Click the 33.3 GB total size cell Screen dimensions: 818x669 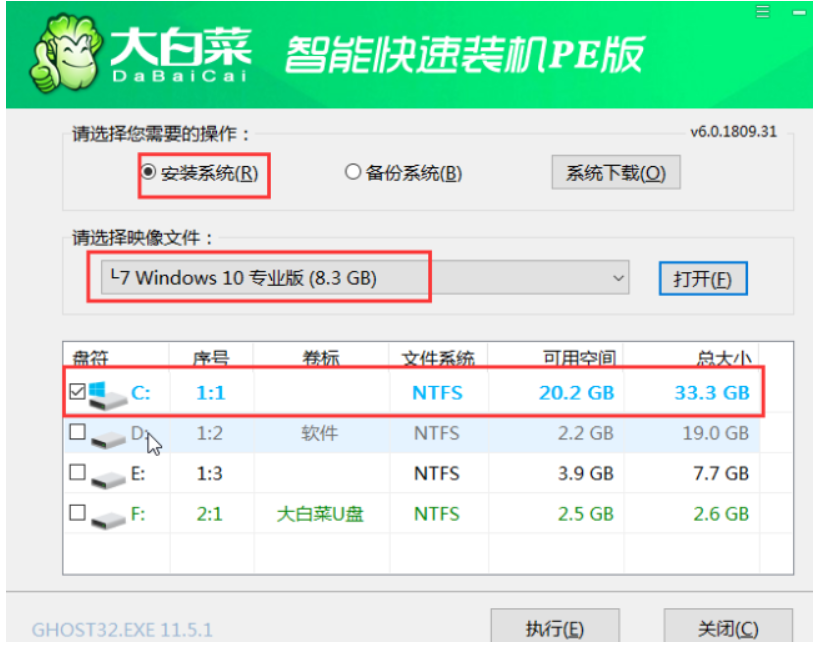[x=712, y=392]
